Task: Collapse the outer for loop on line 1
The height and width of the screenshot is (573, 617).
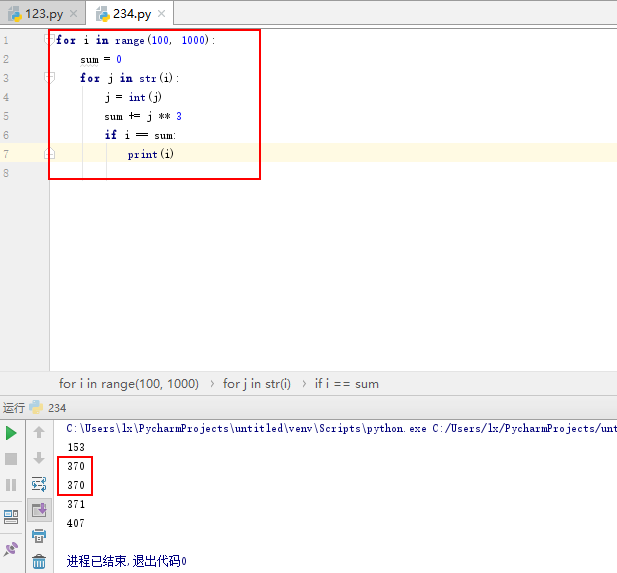Action: tap(50, 40)
